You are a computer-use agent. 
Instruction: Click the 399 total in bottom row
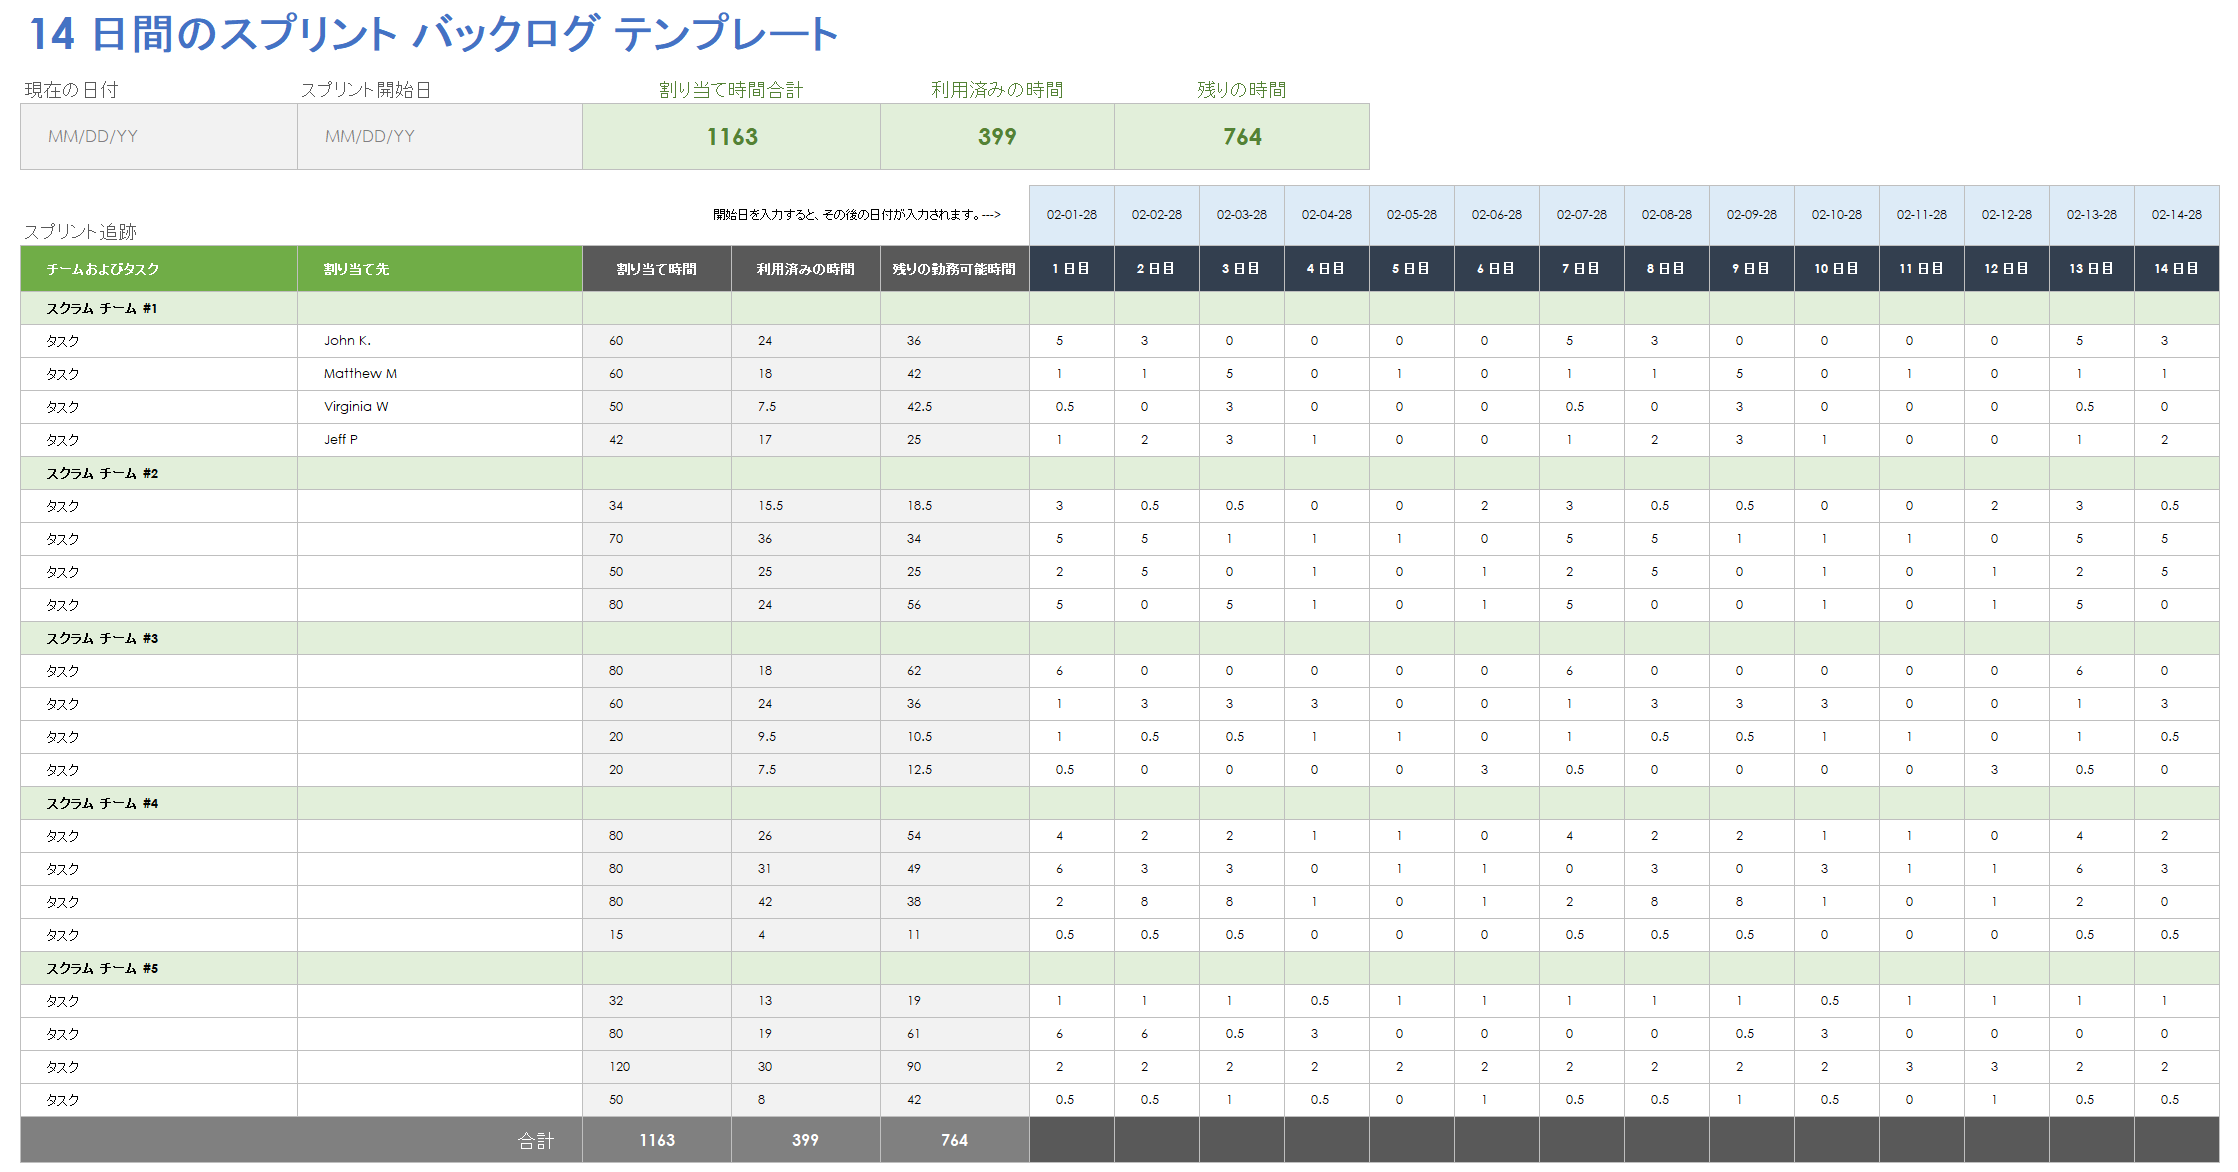click(x=806, y=1140)
